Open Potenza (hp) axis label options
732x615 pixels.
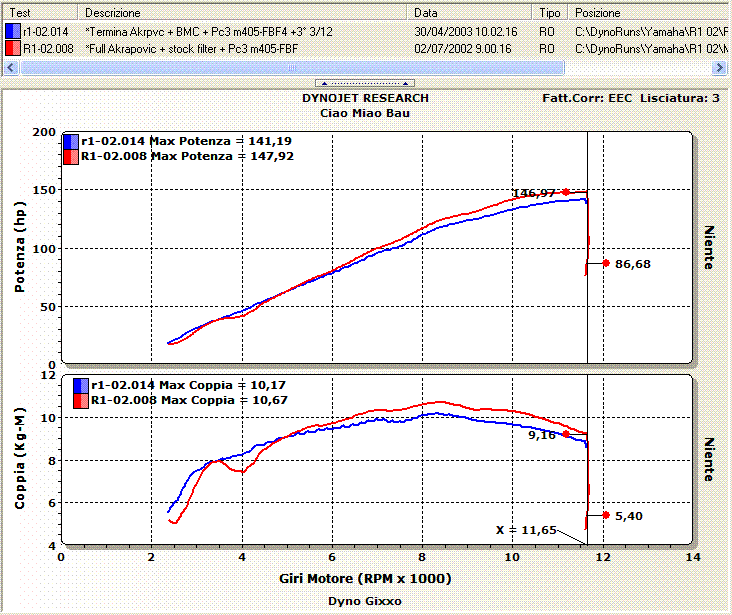(x=20, y=247)
